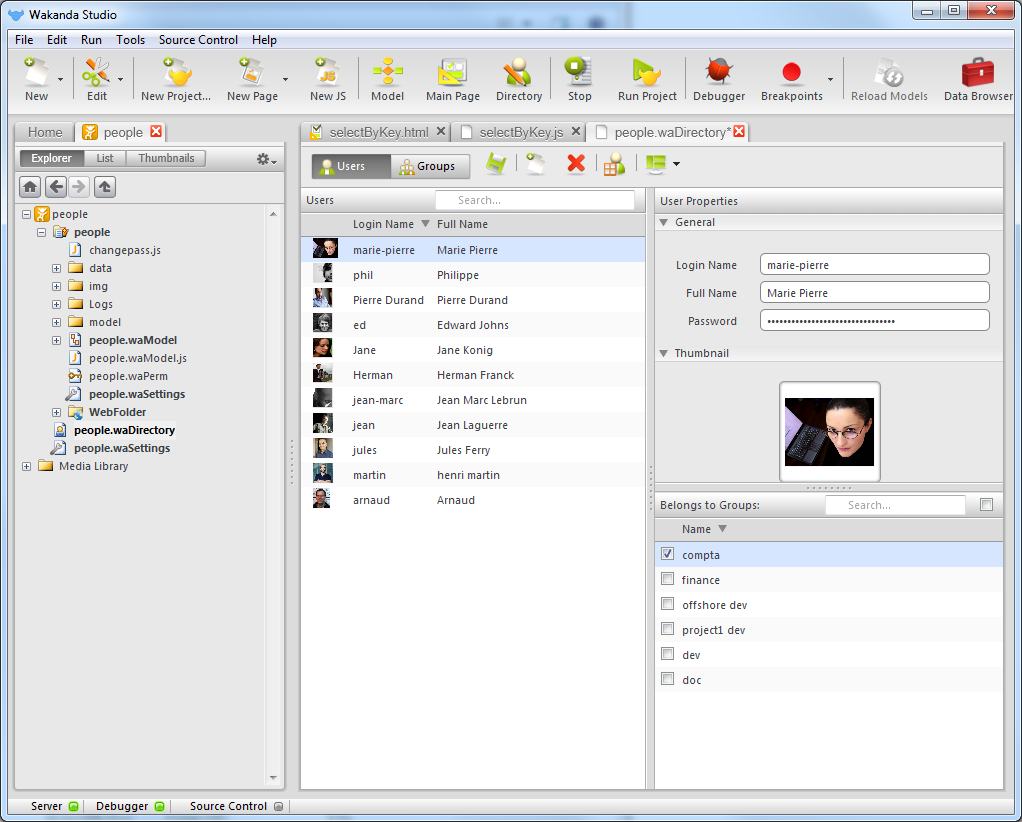
Task: Click the Full Name input field
Action: point(874,292)
